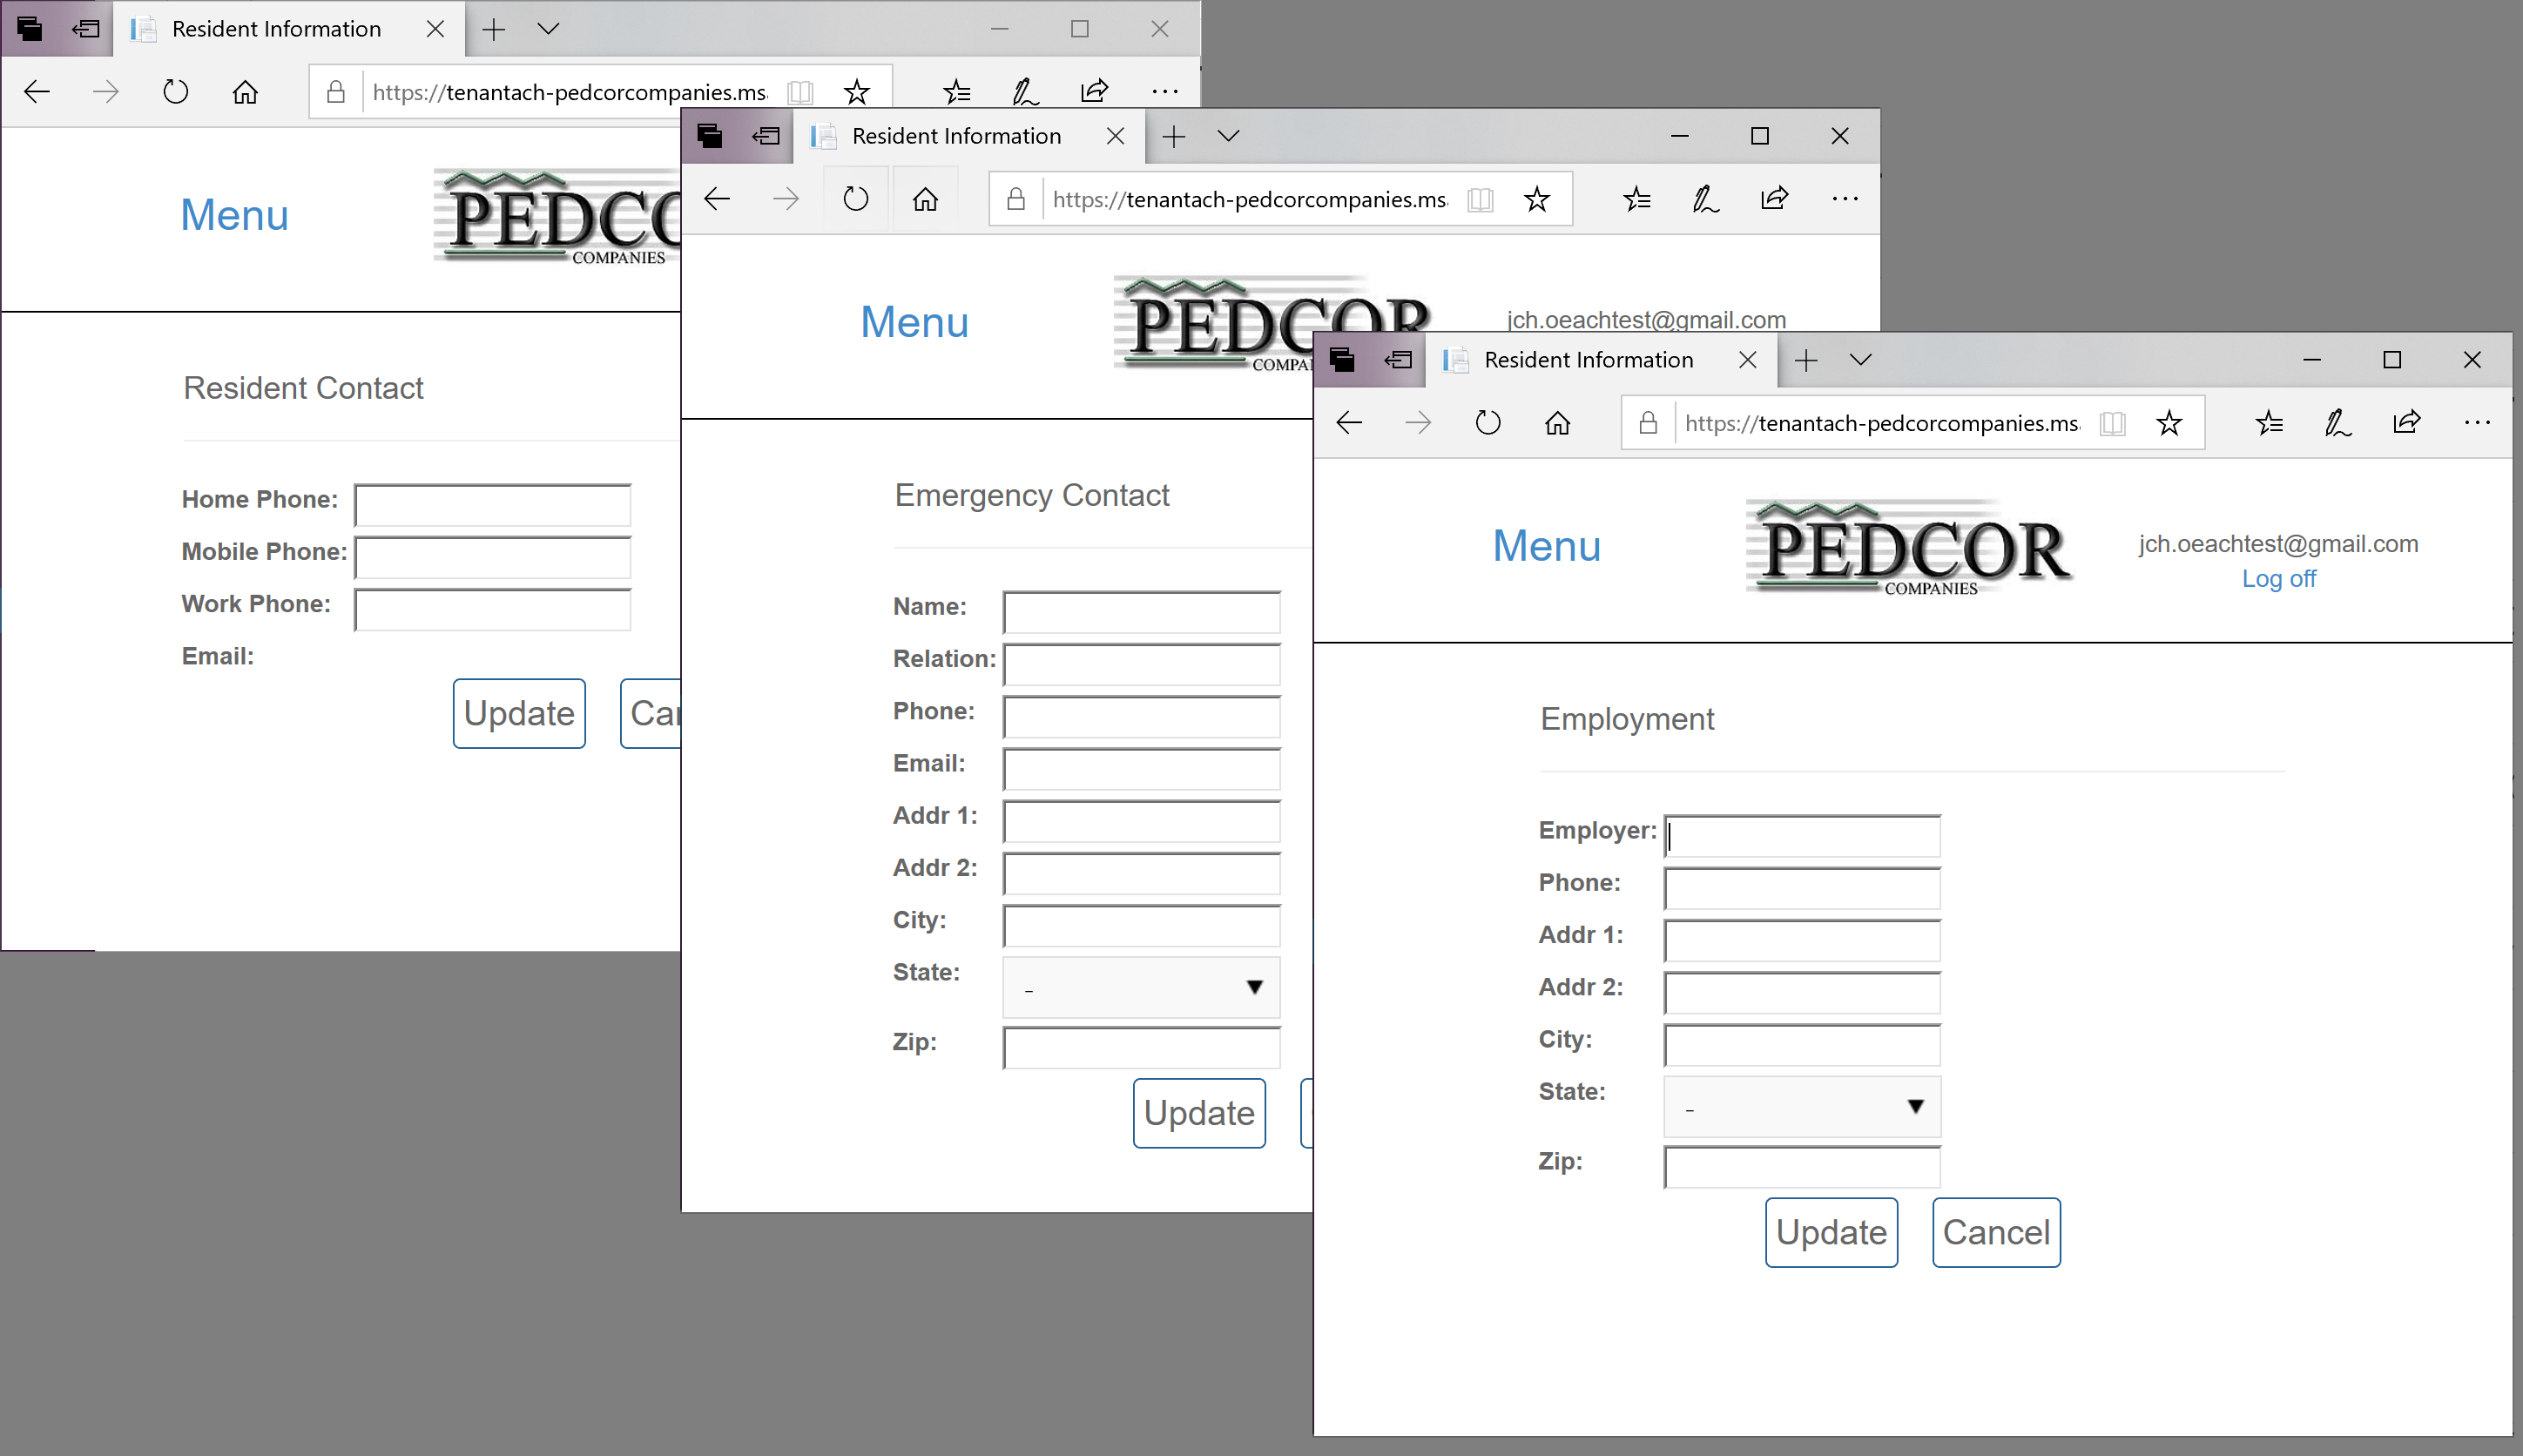This screenshot has height=1456, width=2523.
Task: Open Settings and more in Employment window
Action: click(x=2477, y=423)
